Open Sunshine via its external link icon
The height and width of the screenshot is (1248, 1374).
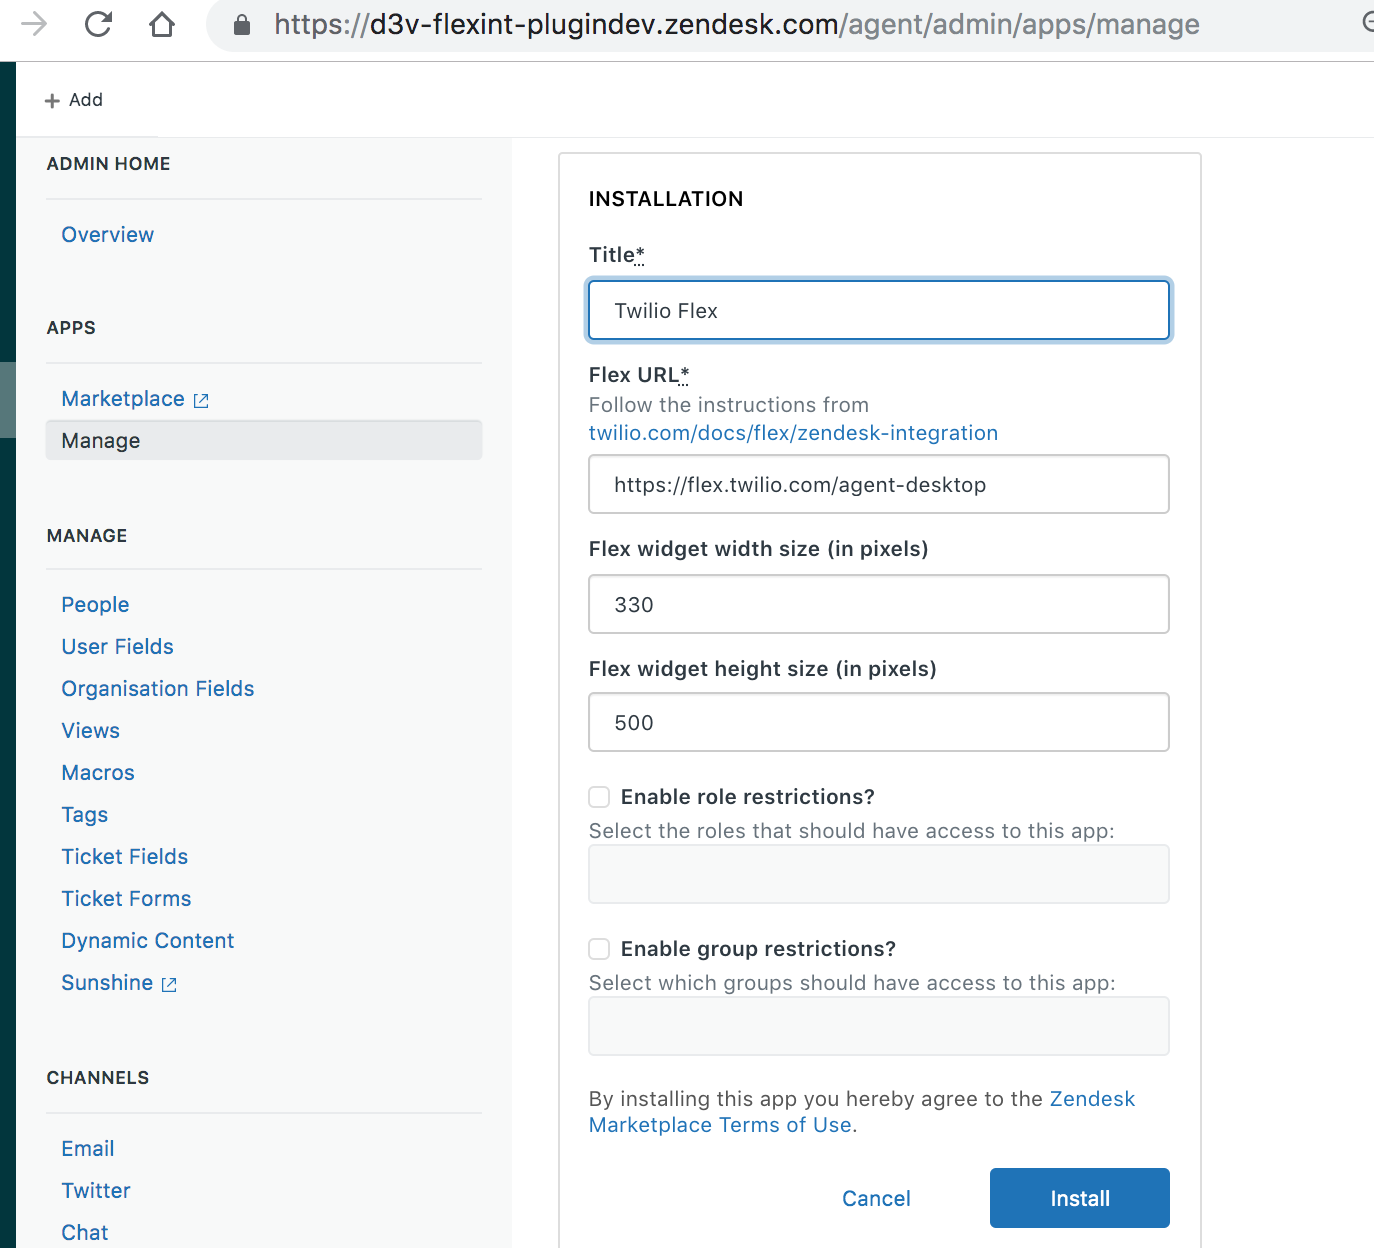click(x=168, y=984)
